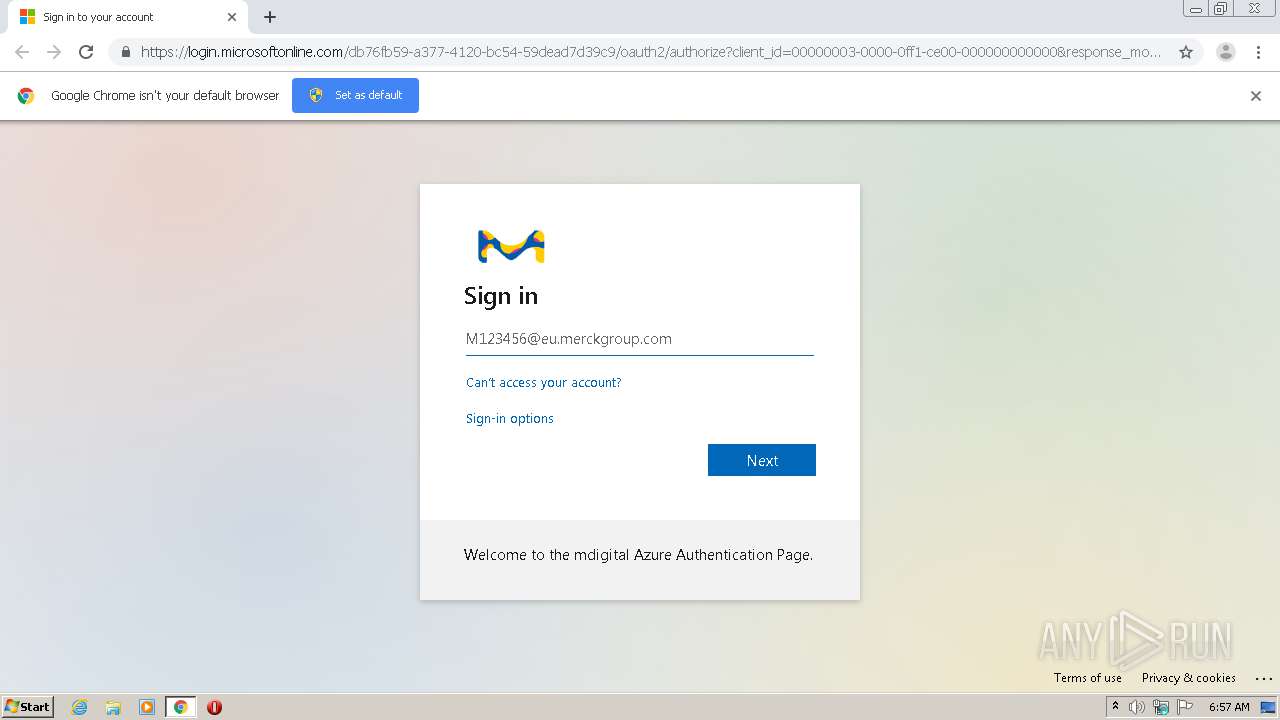Dismiss the default browser notification bar
This screenshot has height=720, width=1280.
[x=1256, y=96]
